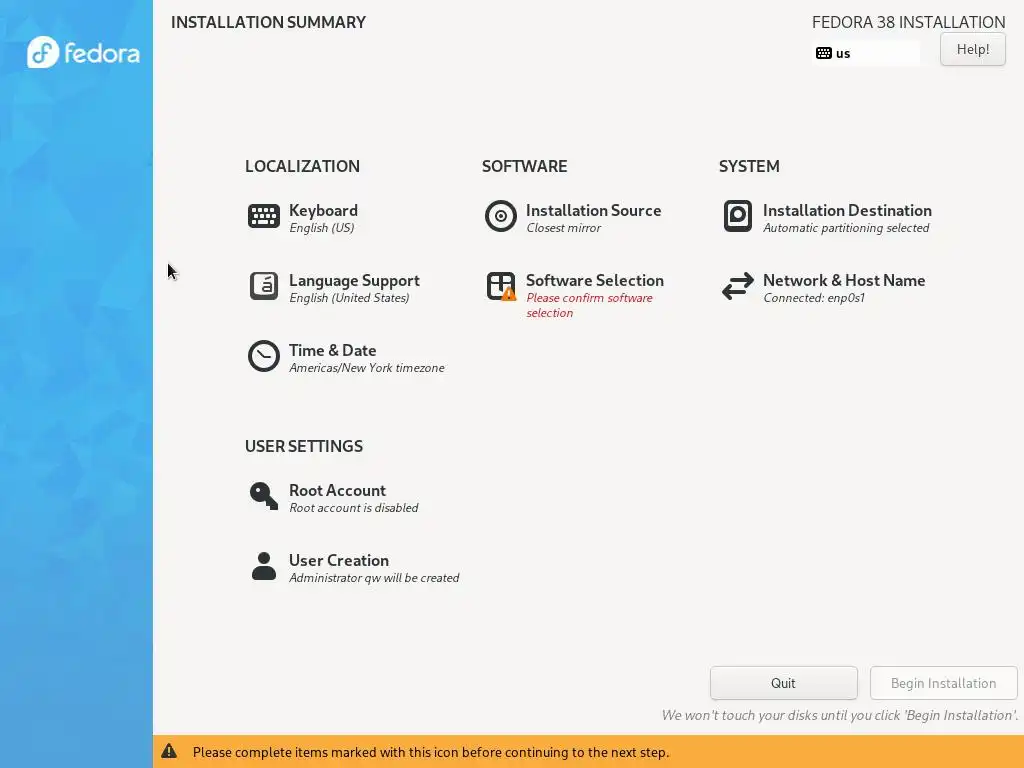Open the Network & Host Name arrows icon

pyautogui.click(x=738, y=286)
